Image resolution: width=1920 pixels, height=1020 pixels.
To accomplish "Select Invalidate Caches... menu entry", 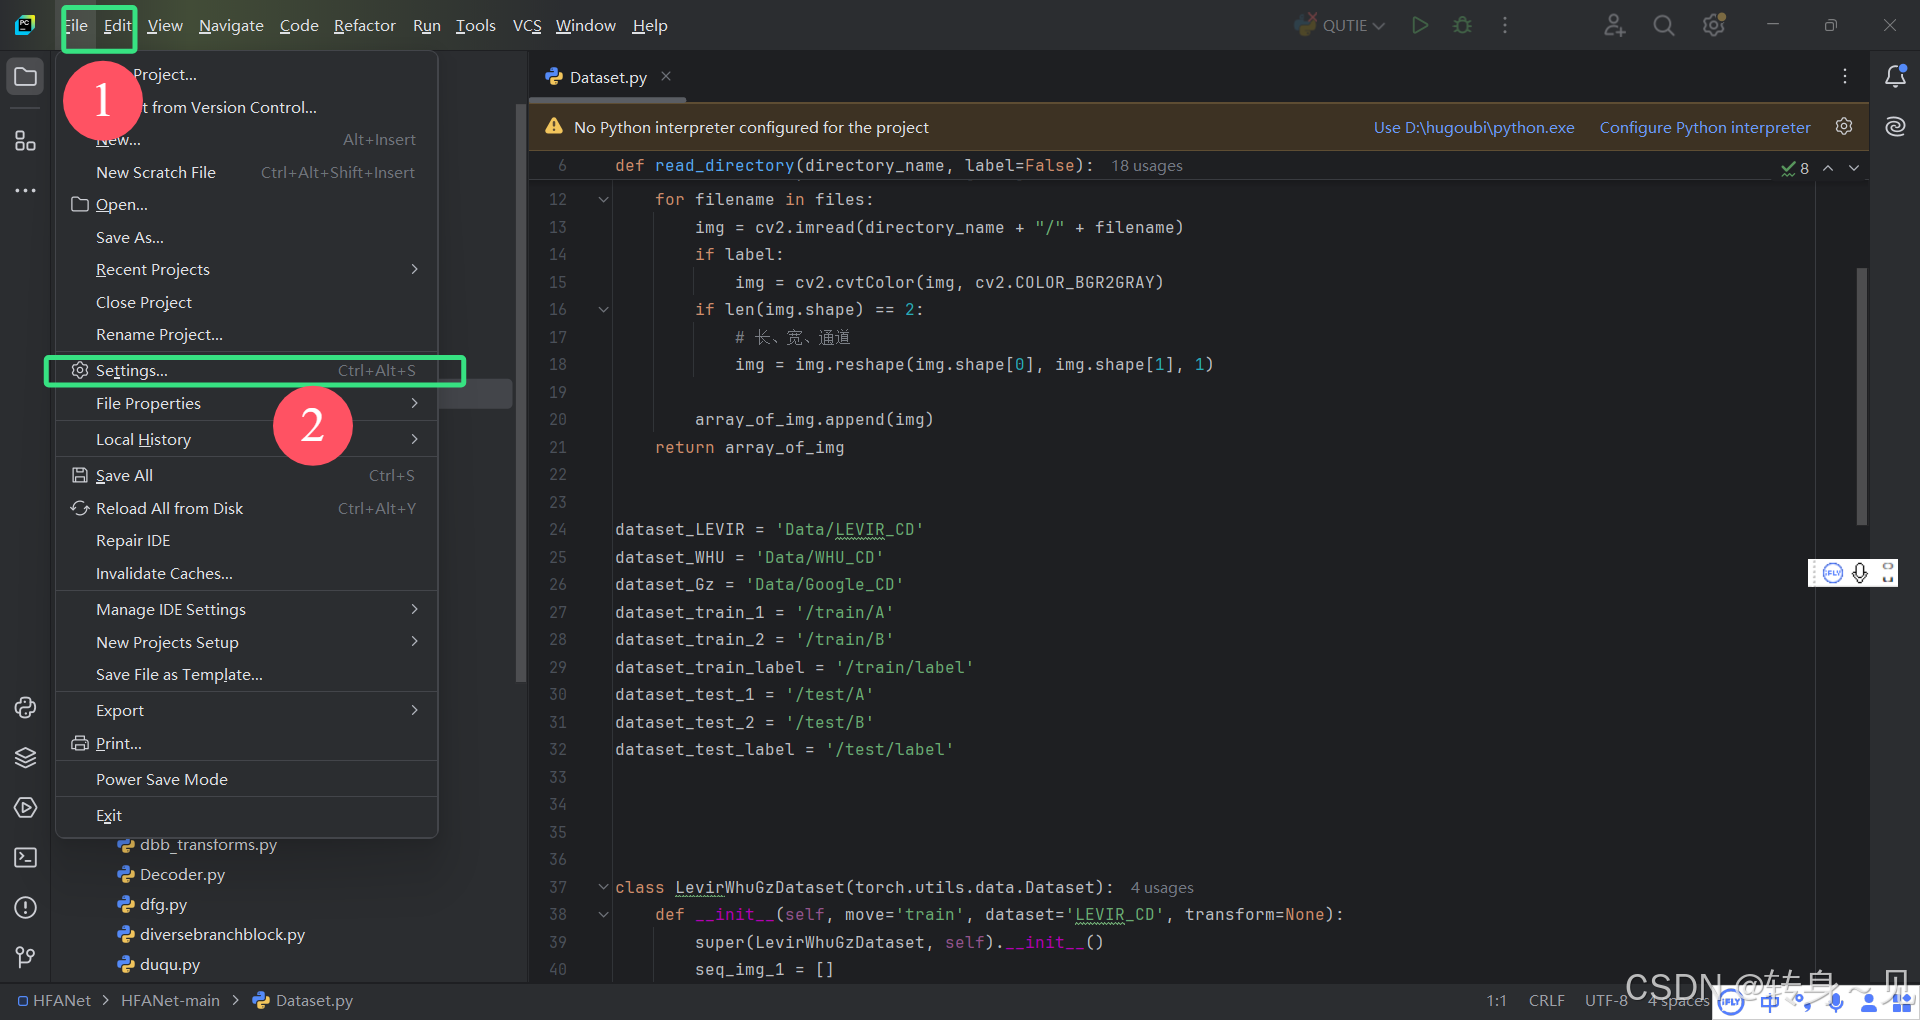I will (x=247, y=573).
